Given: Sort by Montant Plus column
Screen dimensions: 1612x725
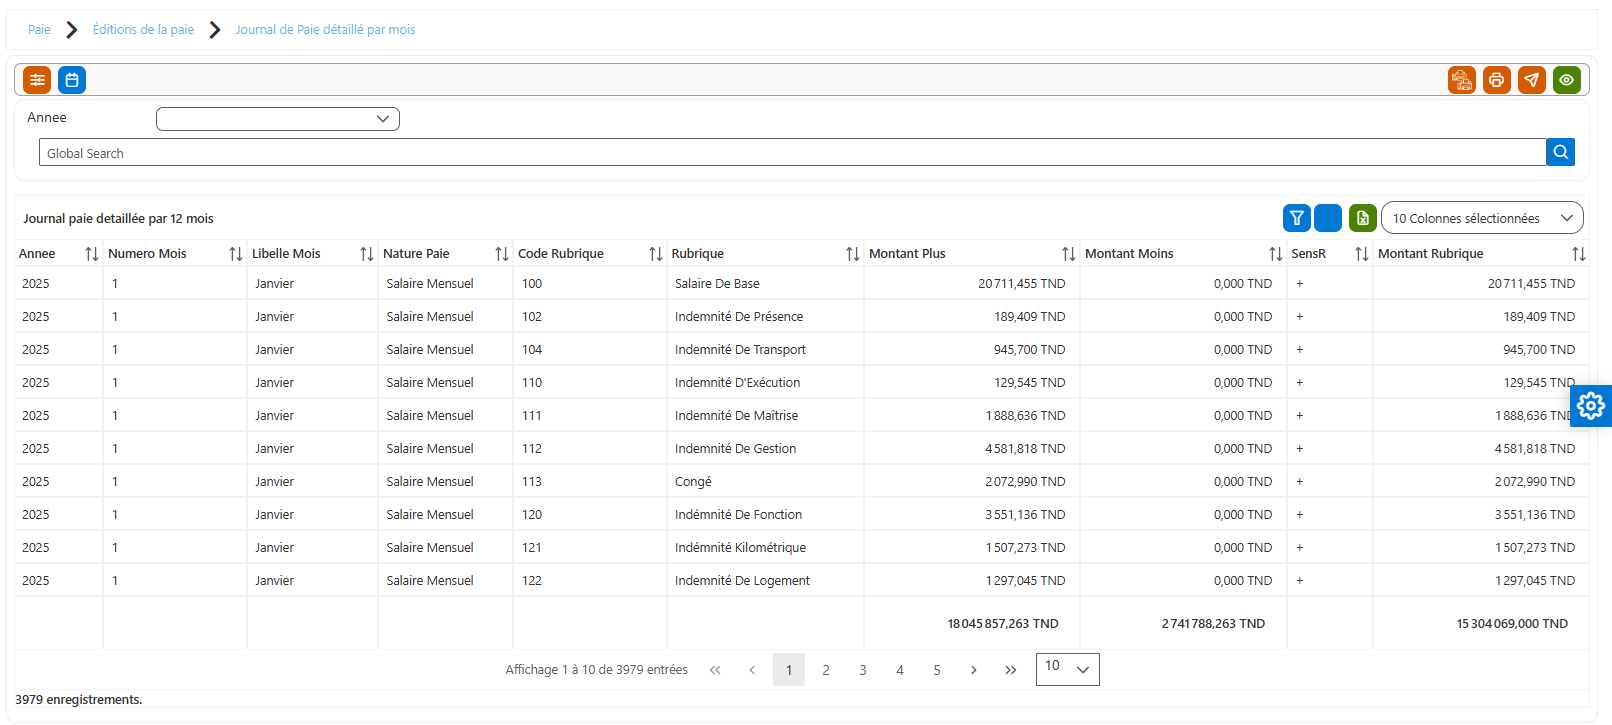Looking at the screenshot, I should point(1069,254).
